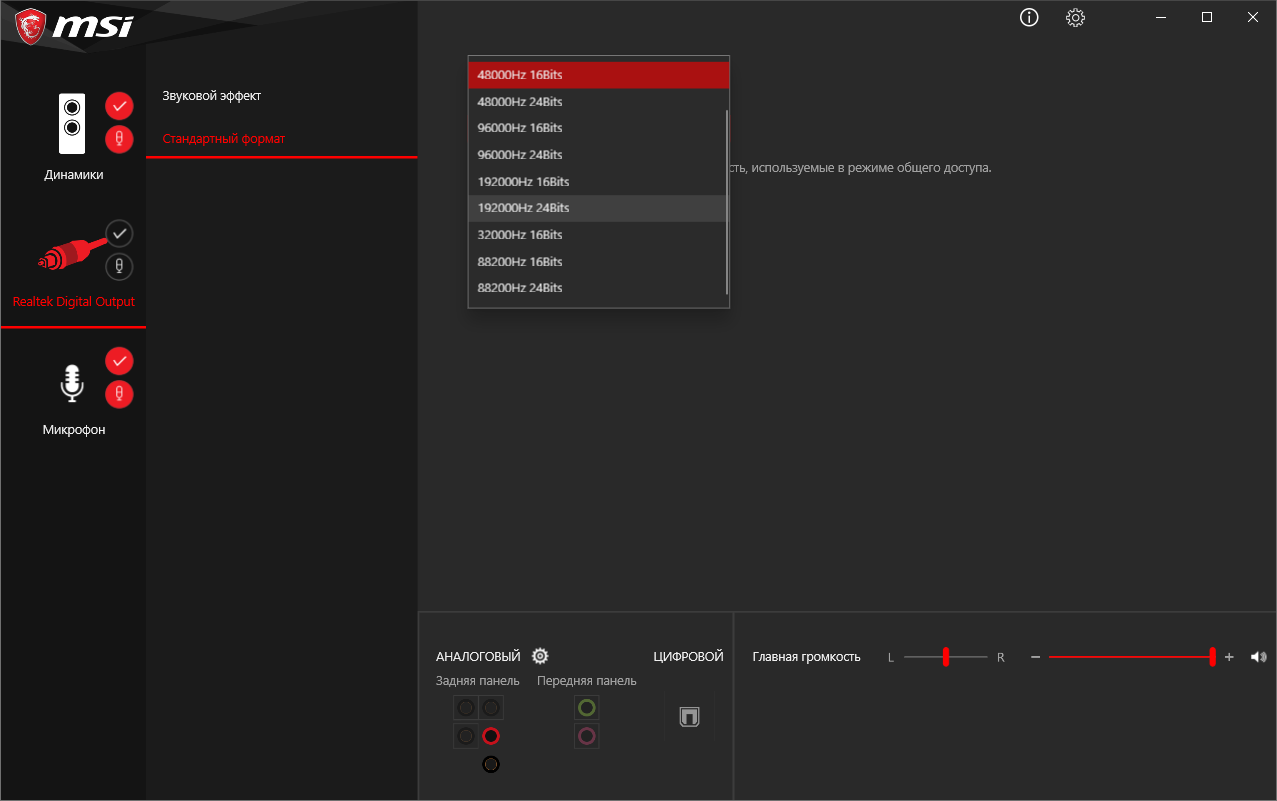Click the Передняя панель label
The width and height of the screenshot is (1277, 801).
587,681
